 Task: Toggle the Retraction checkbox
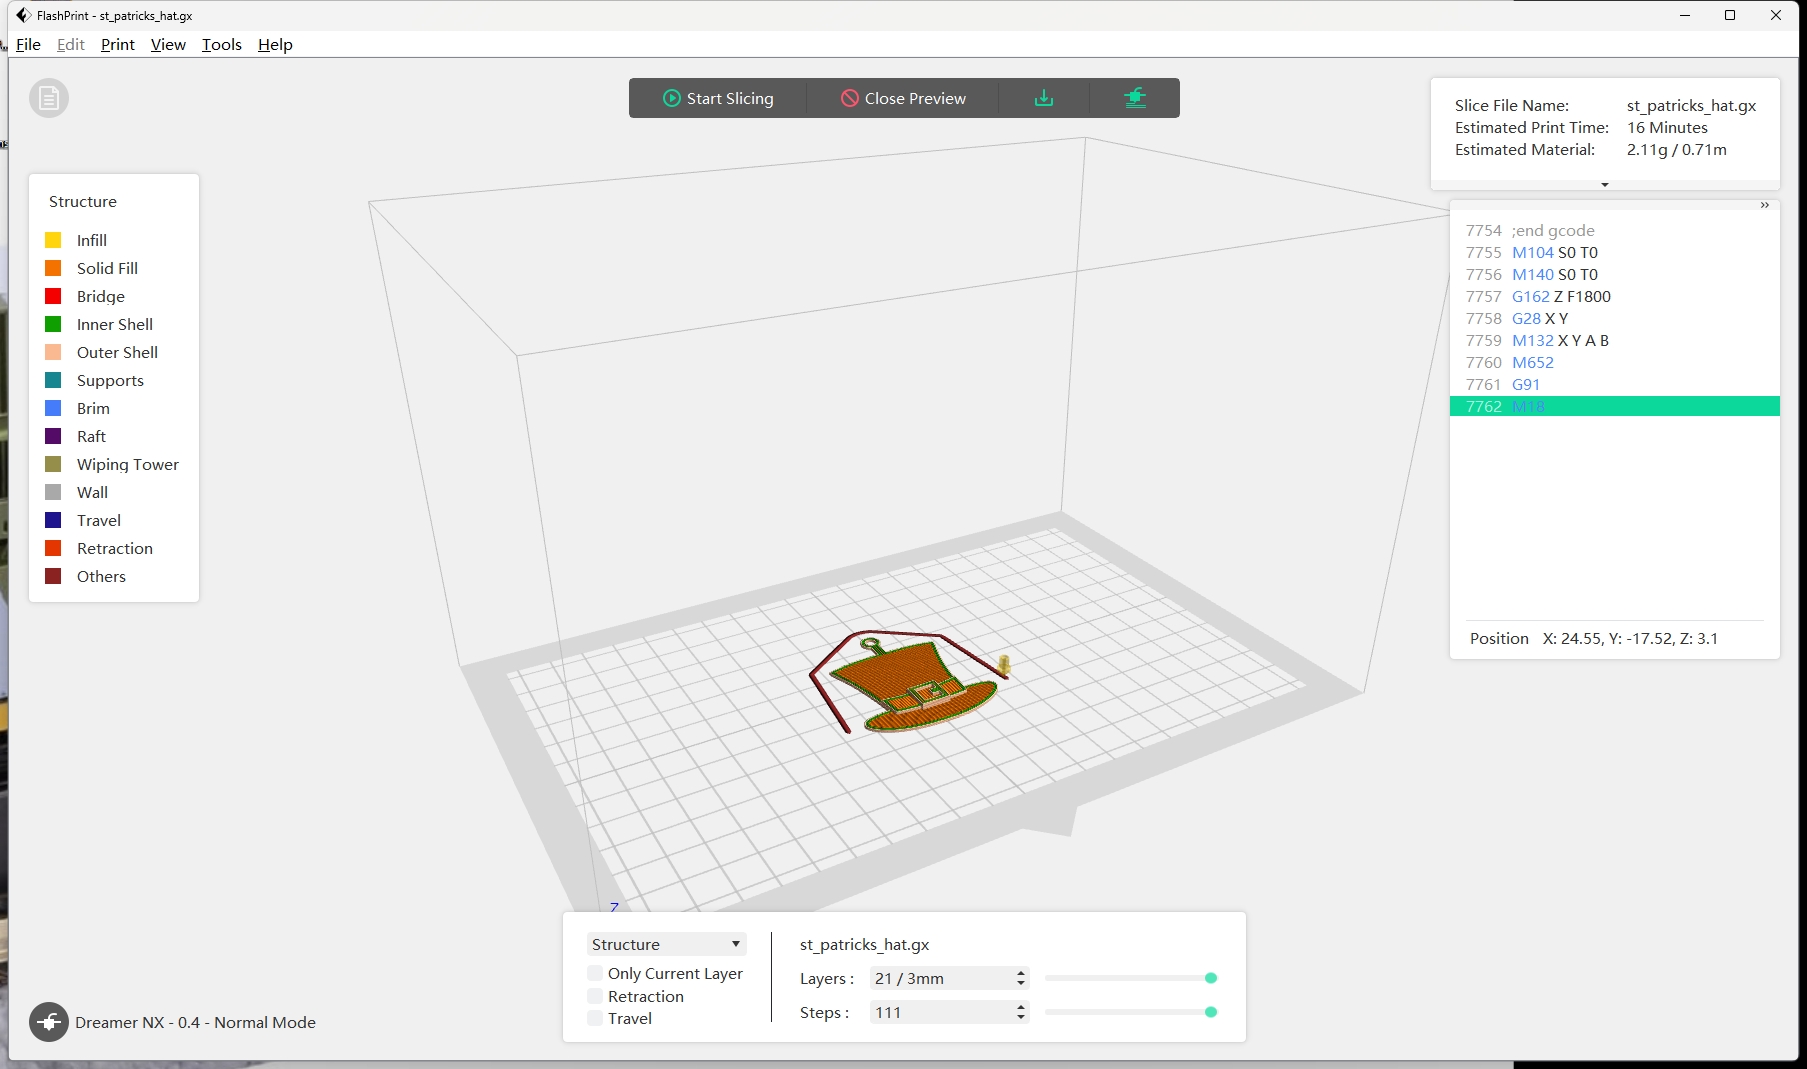pyautogui.click(x=595, y=996)
